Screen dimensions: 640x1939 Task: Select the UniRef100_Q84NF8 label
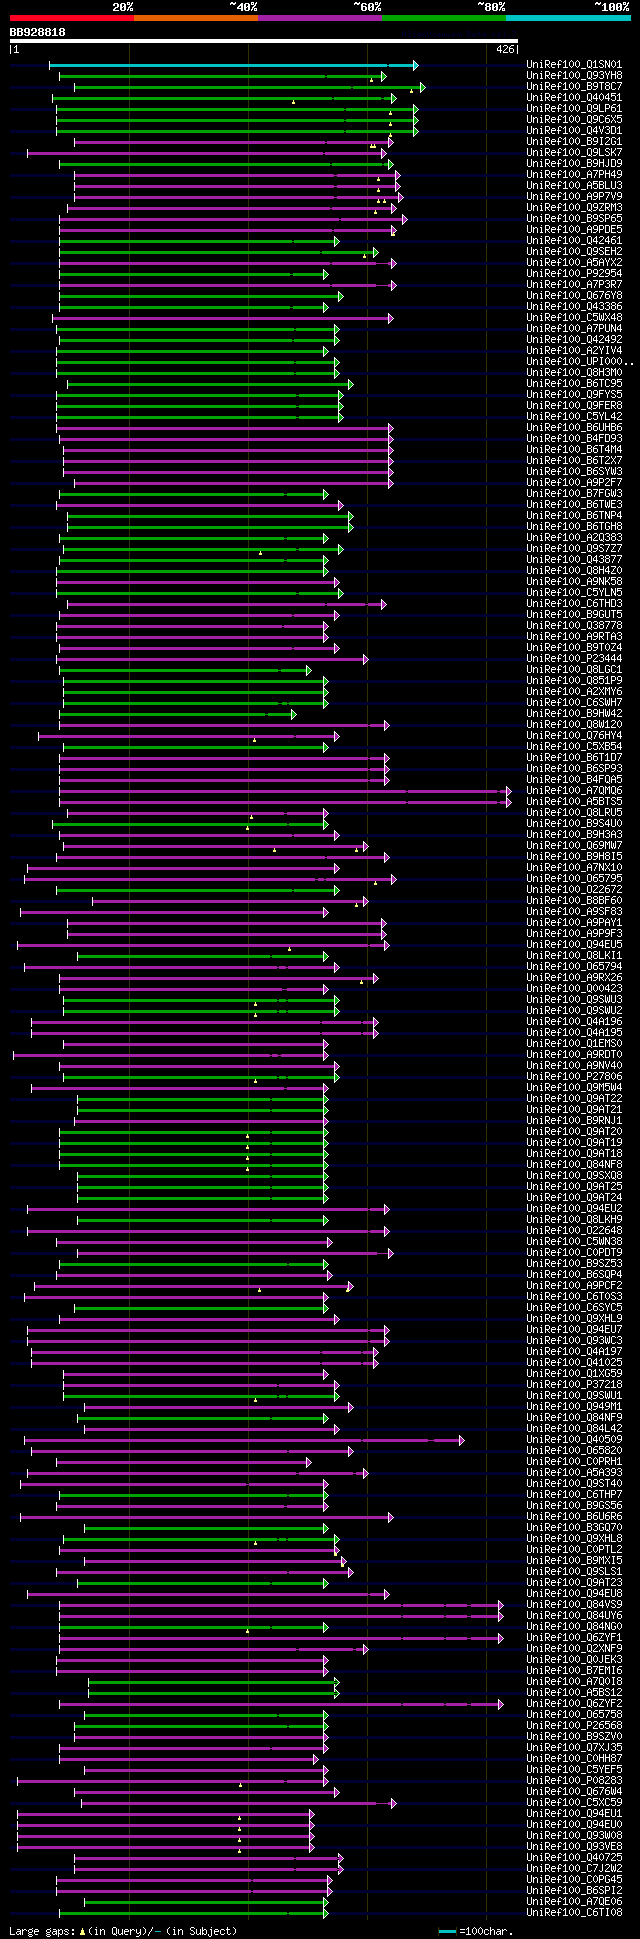tap(574, 1165)
